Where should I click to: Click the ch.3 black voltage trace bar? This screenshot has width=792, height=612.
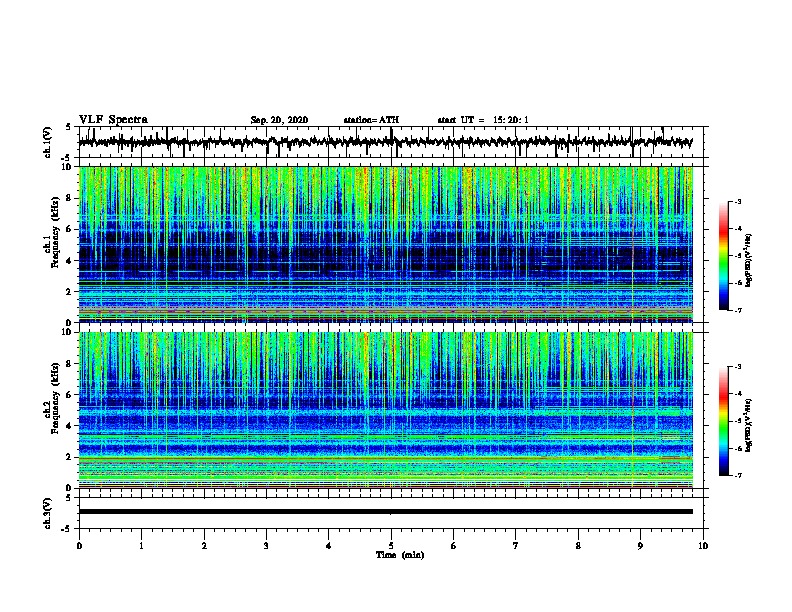click(385, 512)
